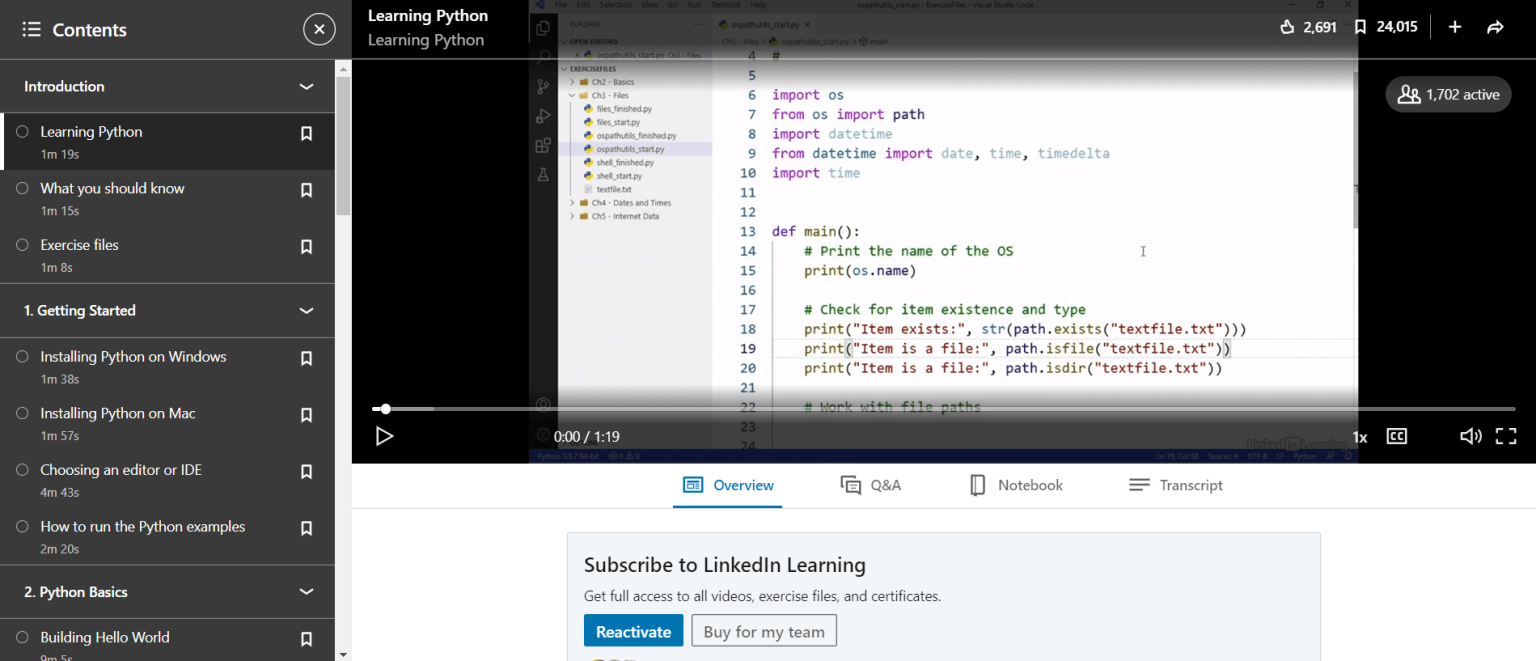1536x661 pixels.
Task: Enter fullscreen mode on the video player
Action: point(1506,436)
